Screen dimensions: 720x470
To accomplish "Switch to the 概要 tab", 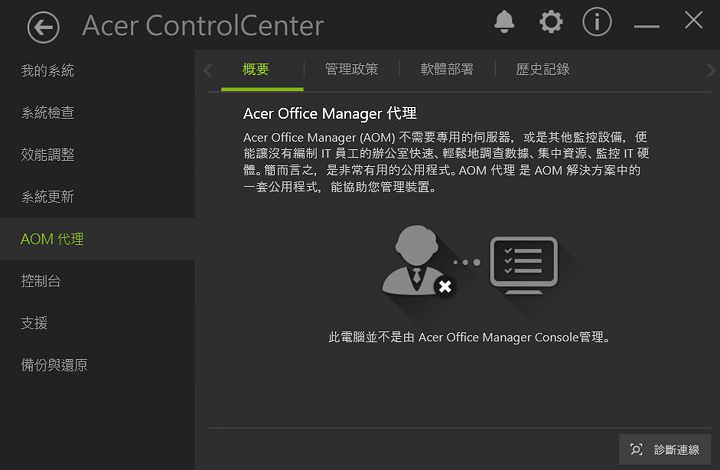I will click(x=256, y=69).
